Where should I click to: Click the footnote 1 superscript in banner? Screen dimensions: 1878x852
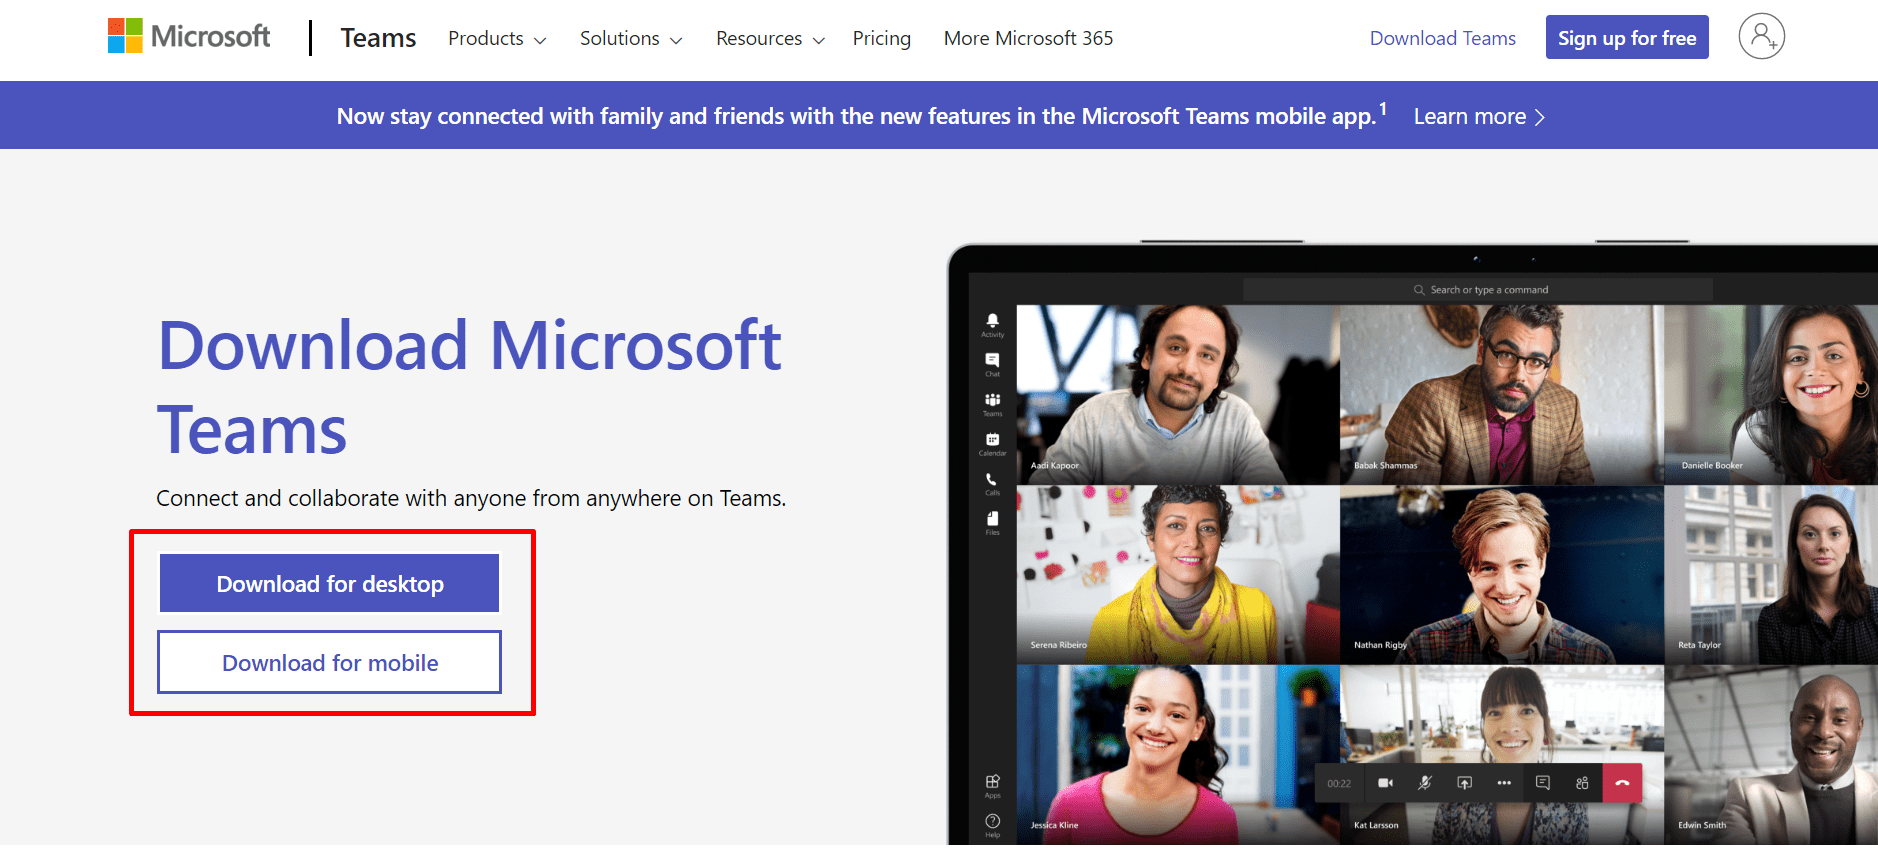click(x=1383, y=108)
